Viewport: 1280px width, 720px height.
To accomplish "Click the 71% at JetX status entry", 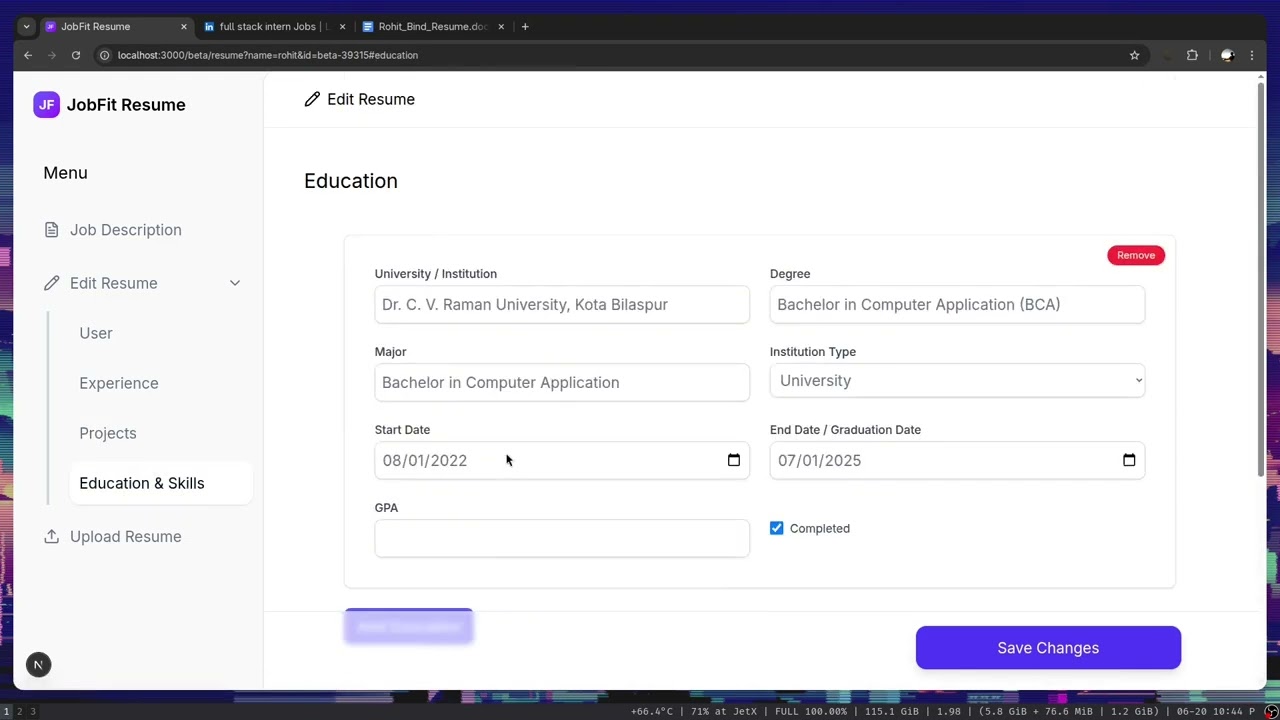I will tap(723, 712).
